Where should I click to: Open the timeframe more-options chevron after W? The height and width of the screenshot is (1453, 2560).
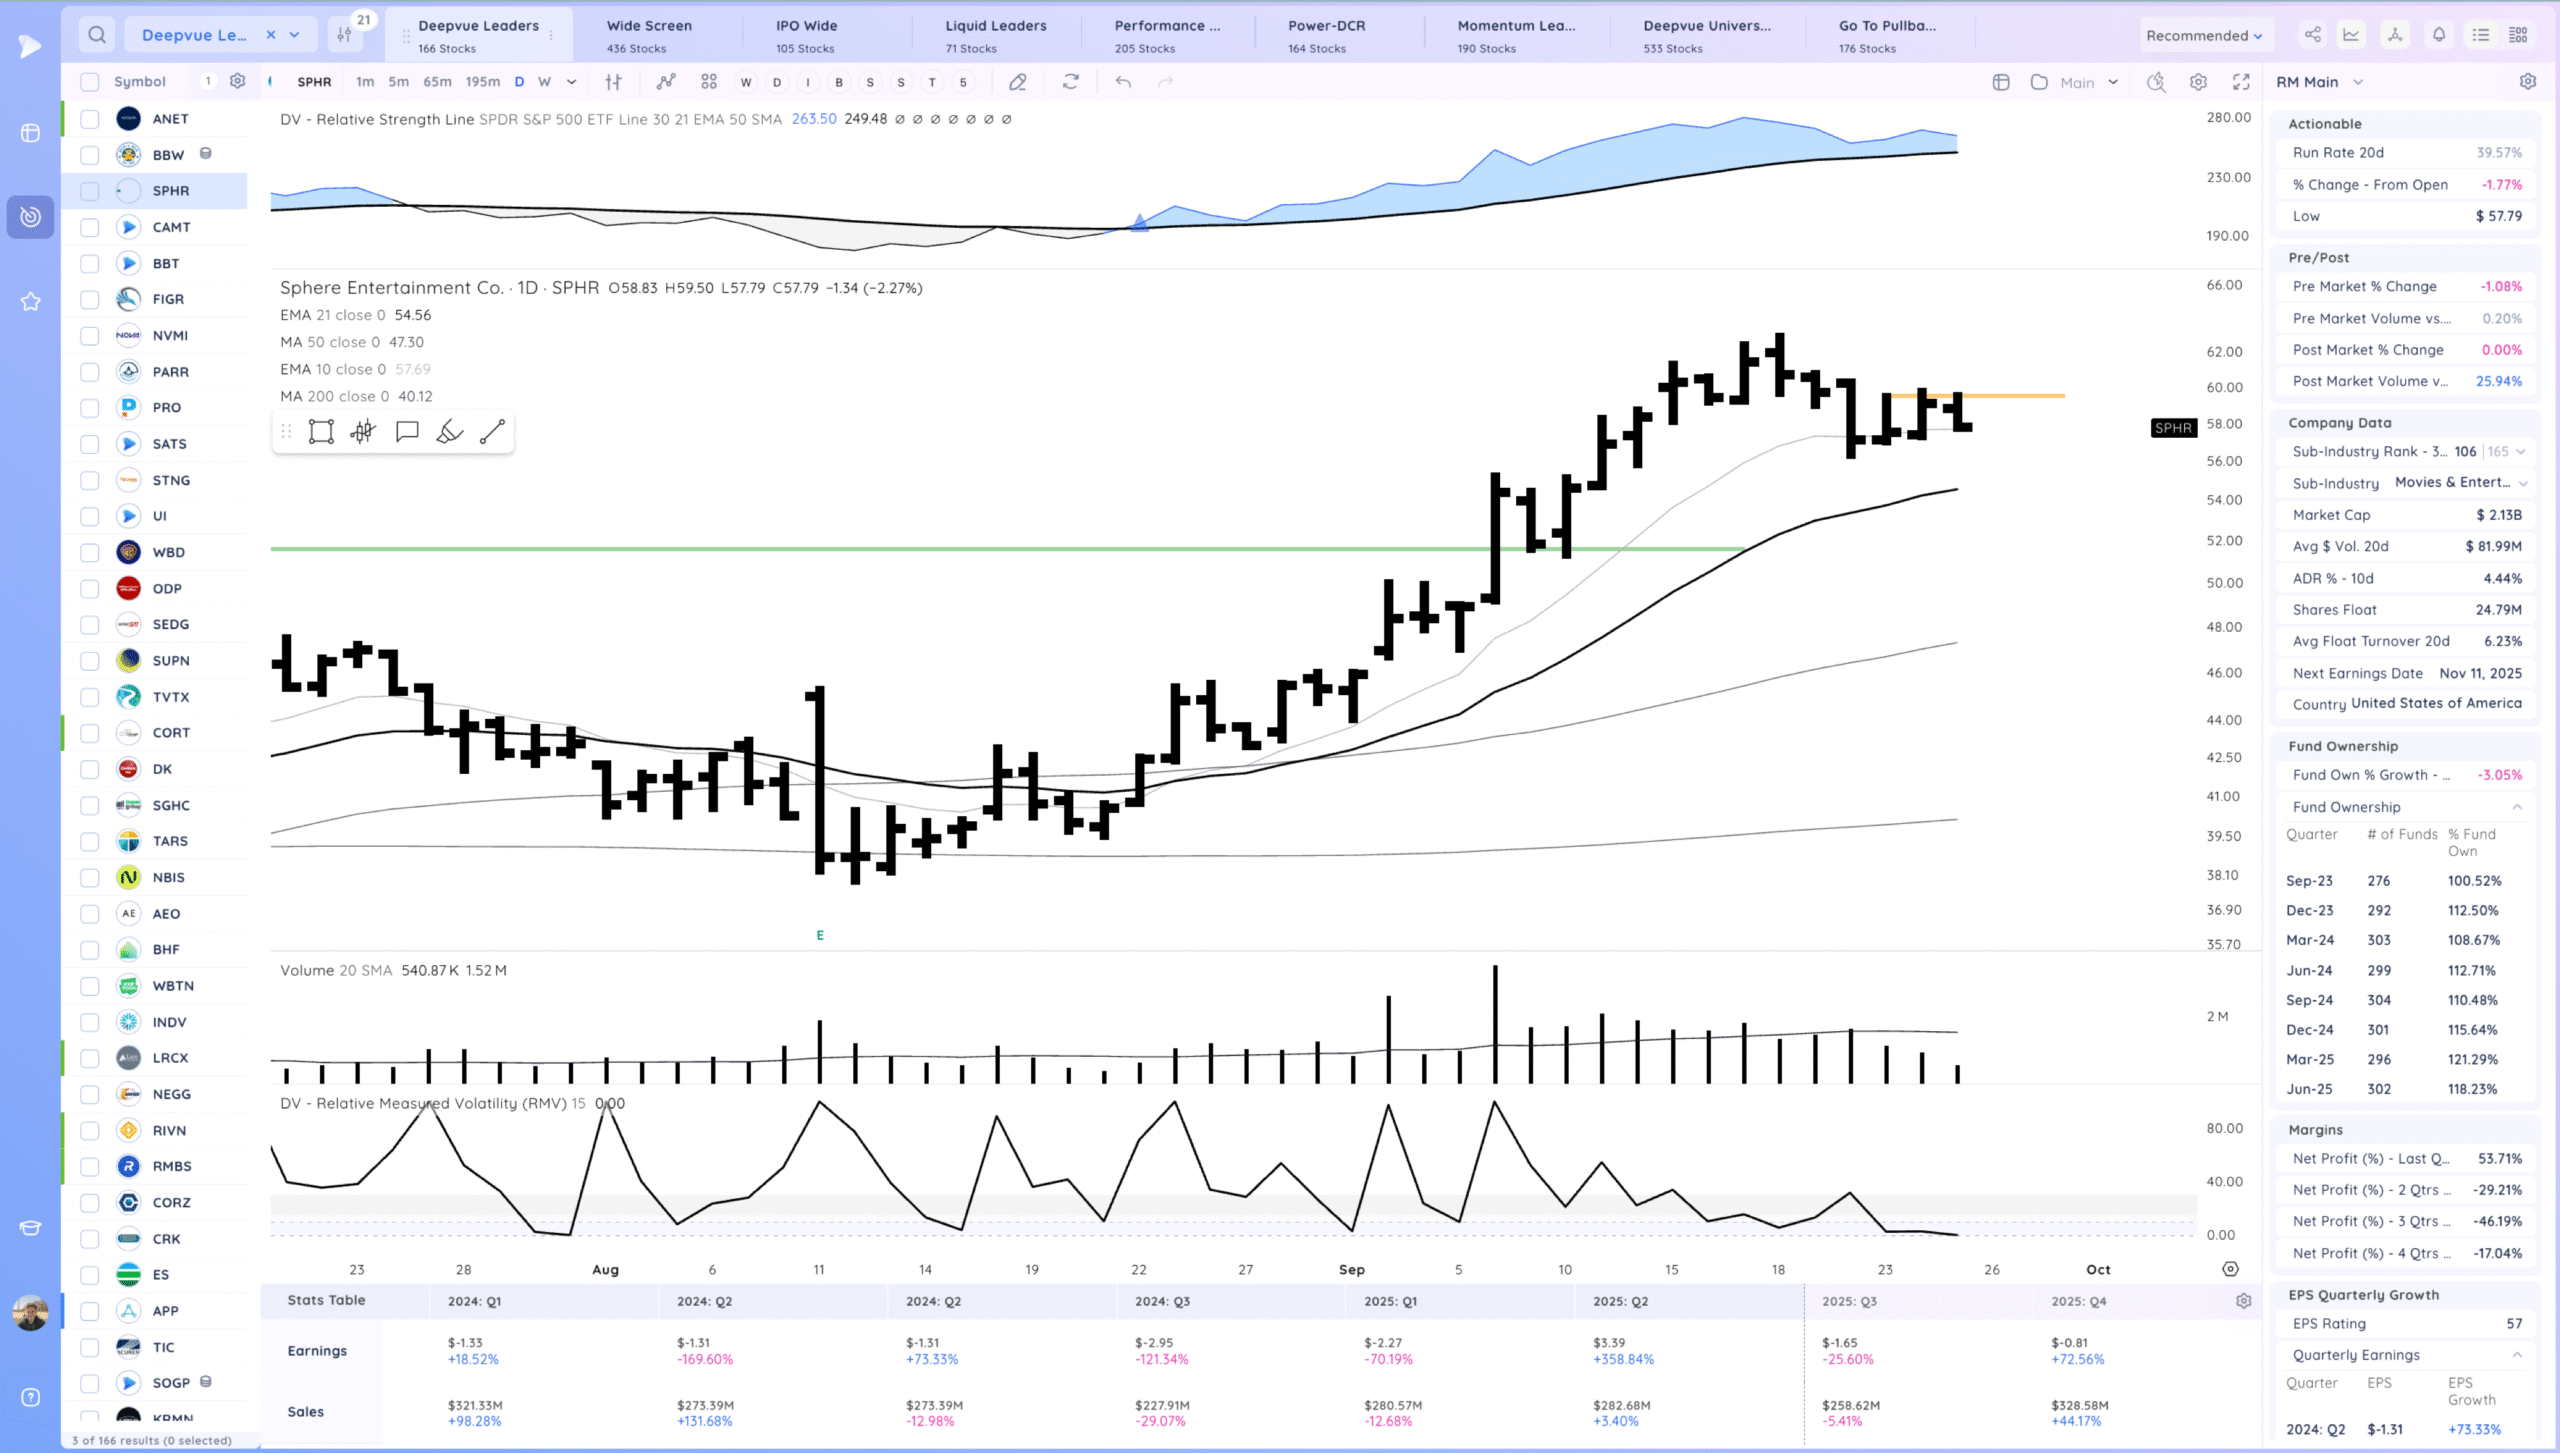coord(572,82)
